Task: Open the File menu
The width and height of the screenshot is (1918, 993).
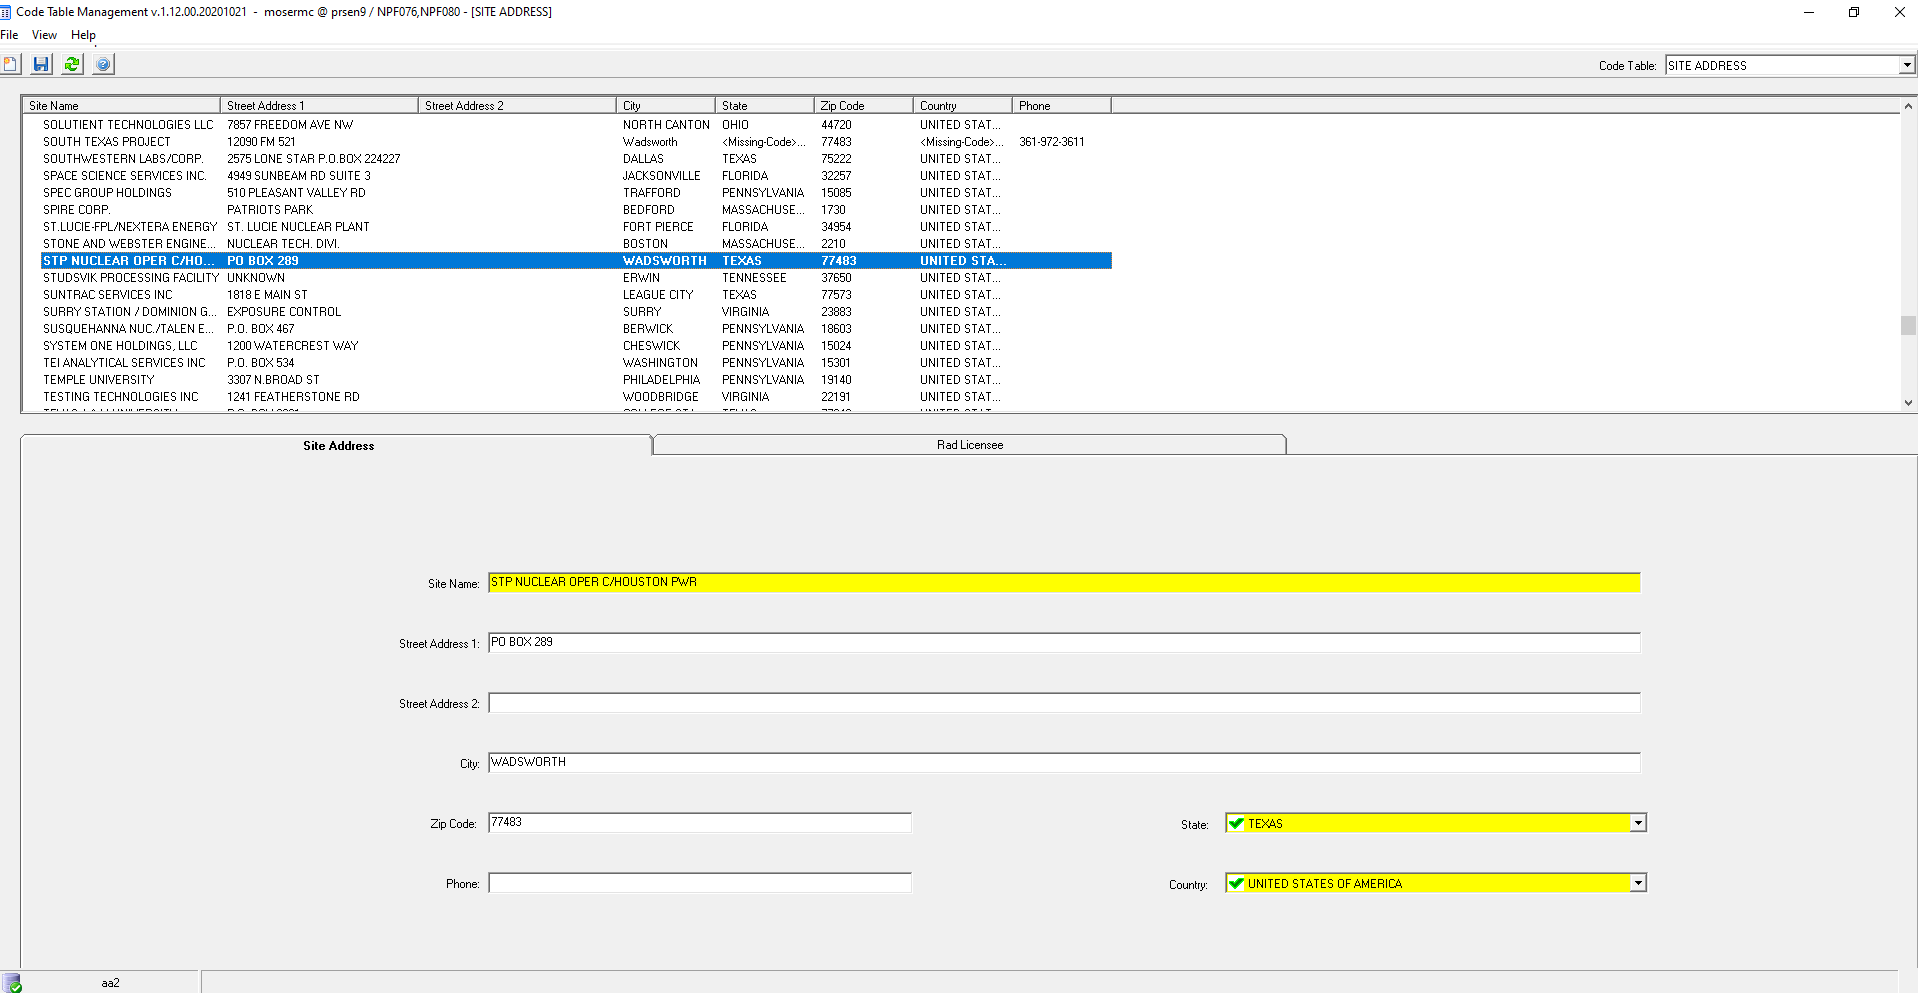Action: (x=10, y=35)
